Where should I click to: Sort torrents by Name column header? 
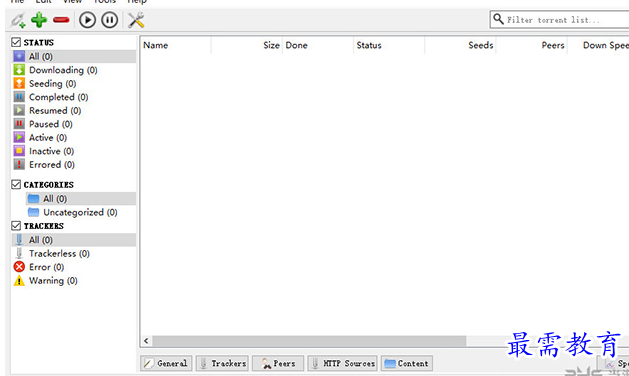point(175,45)
